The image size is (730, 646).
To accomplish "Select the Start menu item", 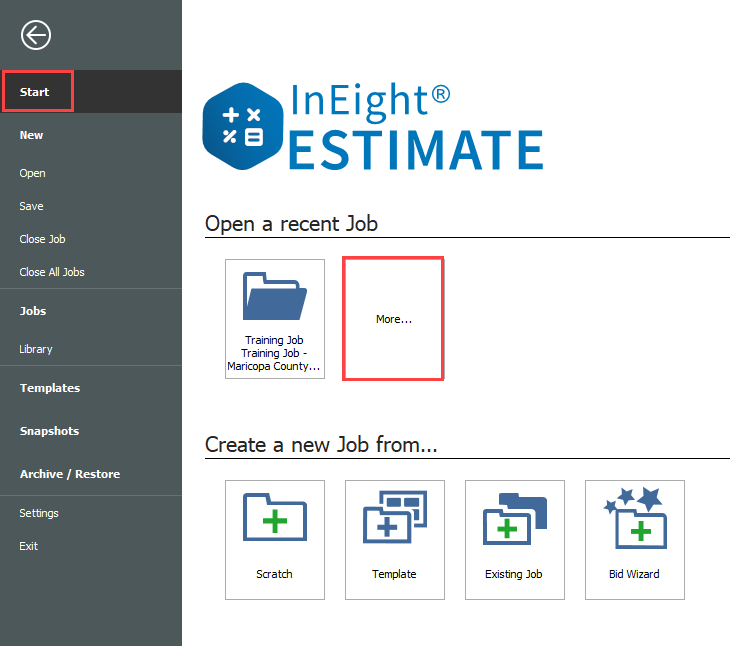I will click(x=35, y=92).
